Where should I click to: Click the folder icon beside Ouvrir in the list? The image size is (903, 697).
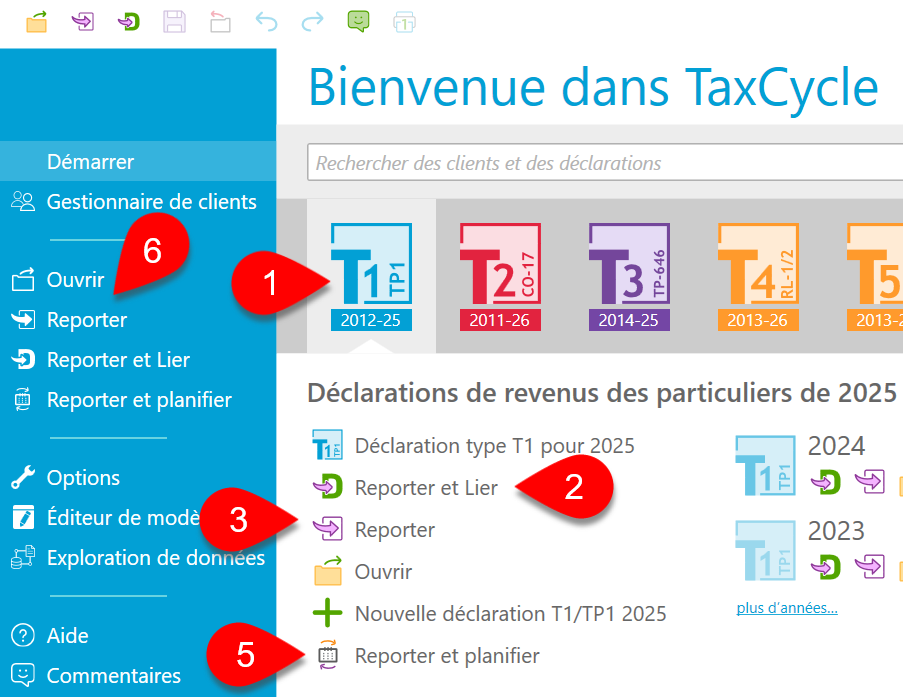click(328, 571)
